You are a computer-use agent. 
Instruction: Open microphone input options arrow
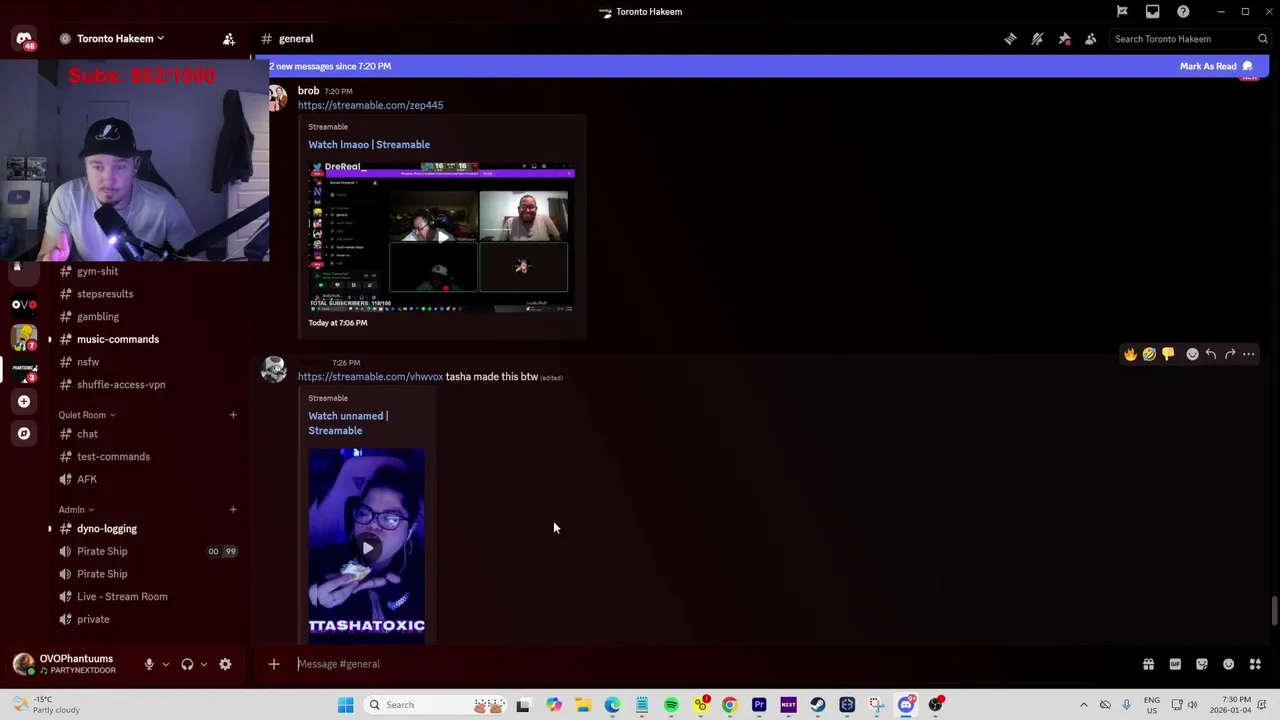(x=165, y=664)
